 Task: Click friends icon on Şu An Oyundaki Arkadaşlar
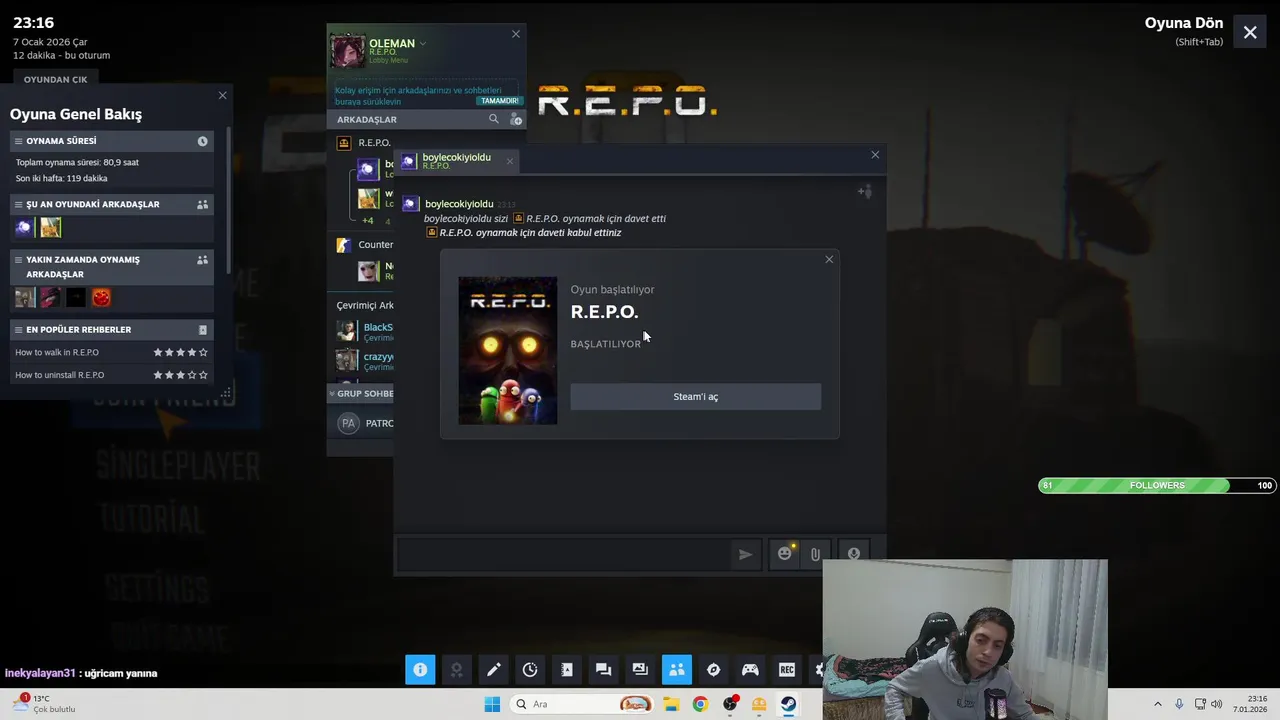(x=202, y=204)
